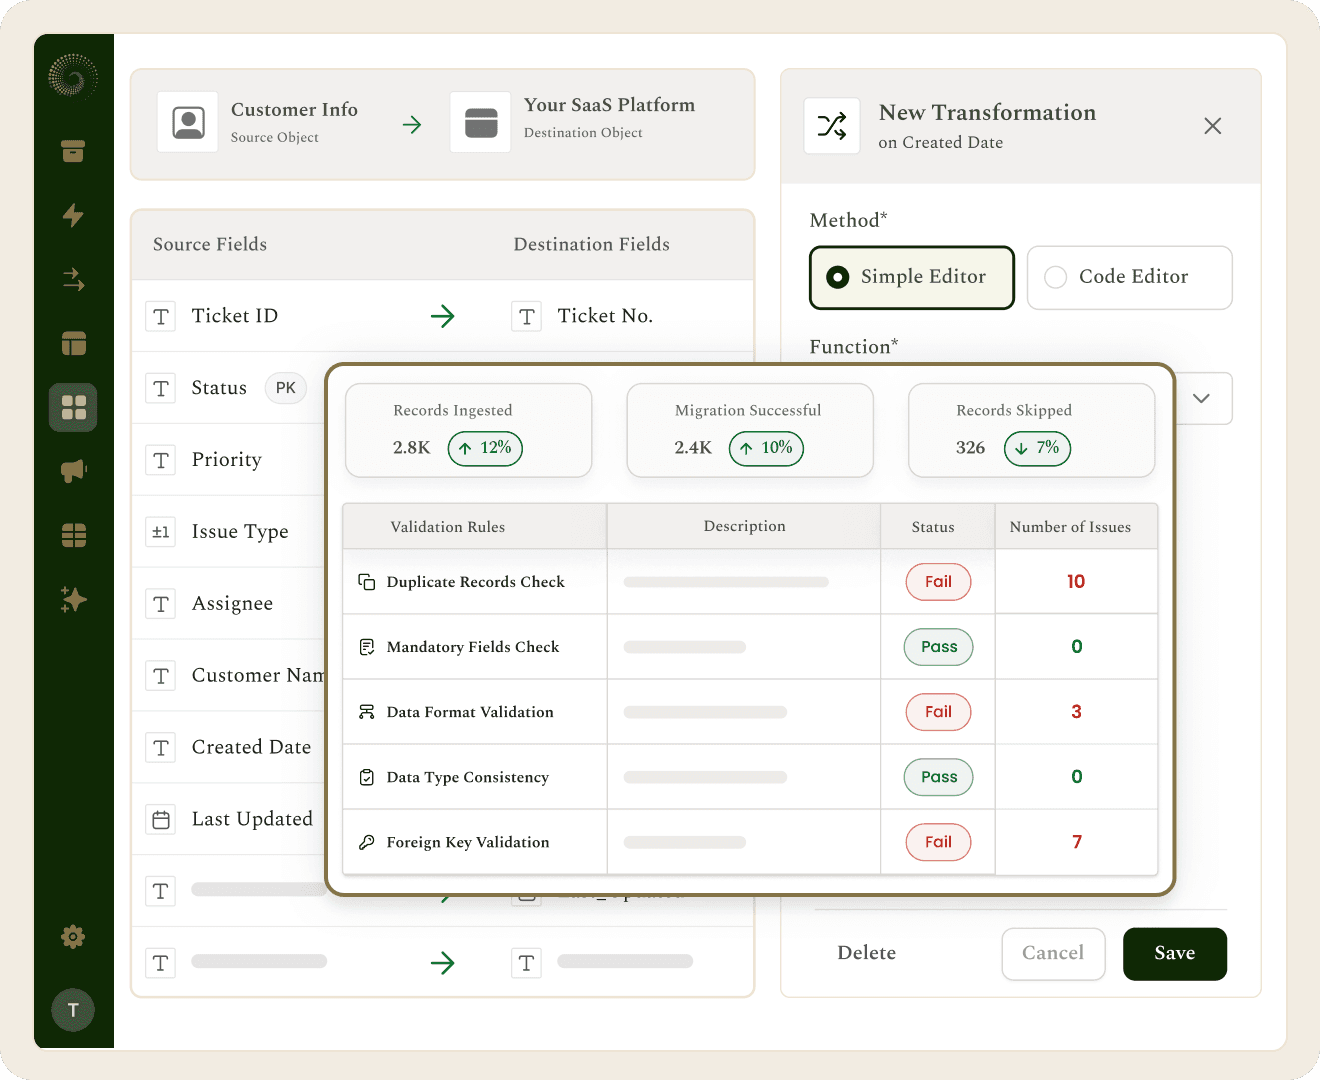Click the shuffle transformation icon
1320x1080 pixels.
[832, 126]
